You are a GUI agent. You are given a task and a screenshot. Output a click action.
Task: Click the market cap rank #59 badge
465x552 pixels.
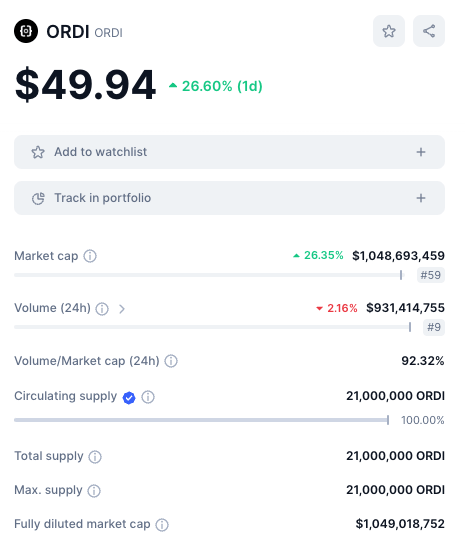click(x=431, y=275)
